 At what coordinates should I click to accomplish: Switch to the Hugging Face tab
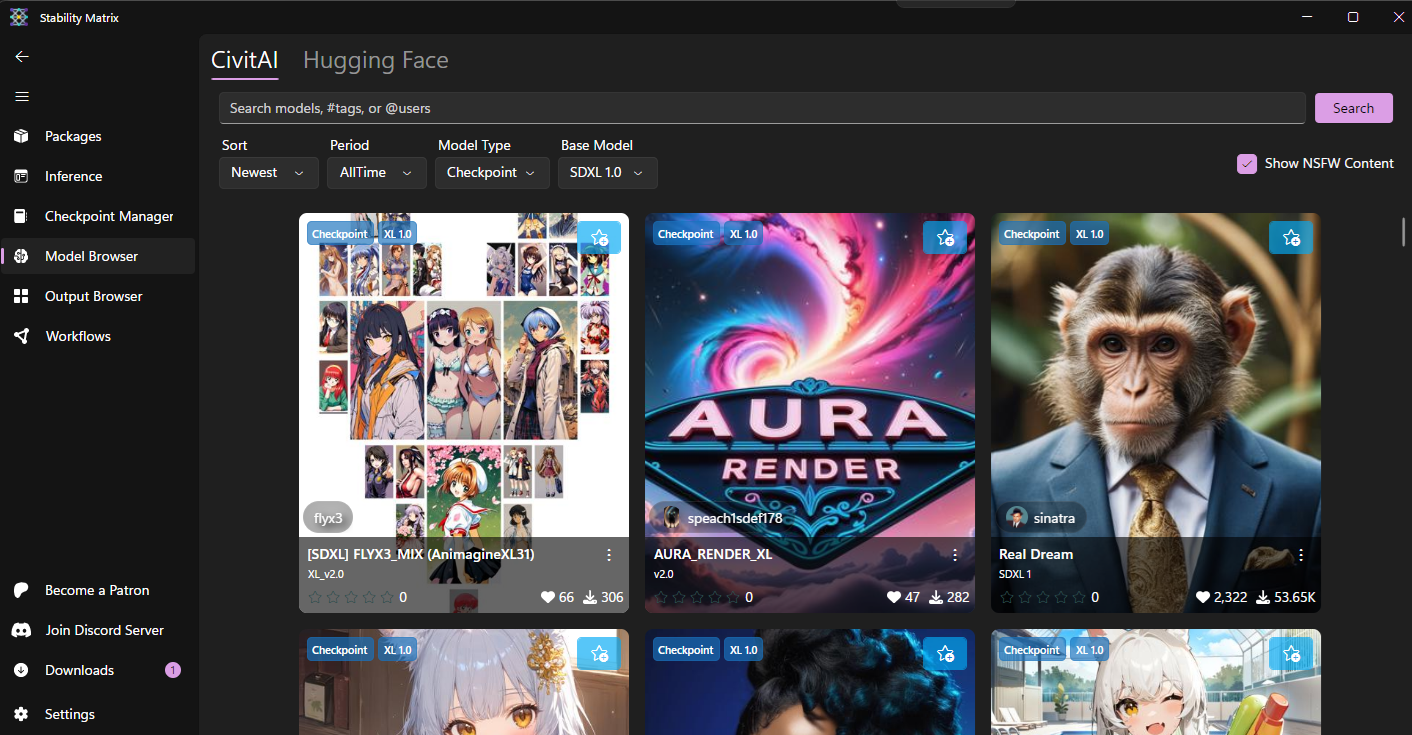pos(375,60)
